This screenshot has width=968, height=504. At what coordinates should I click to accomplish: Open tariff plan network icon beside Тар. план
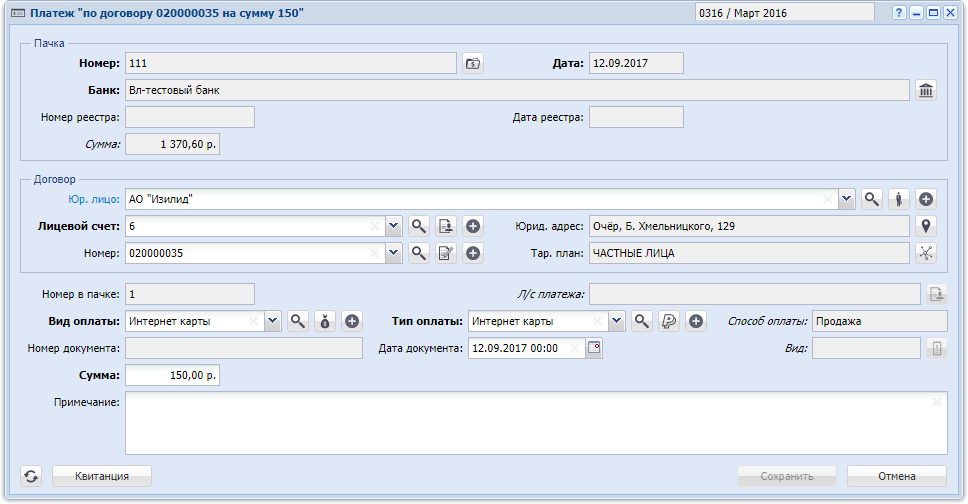coord(926,254)
